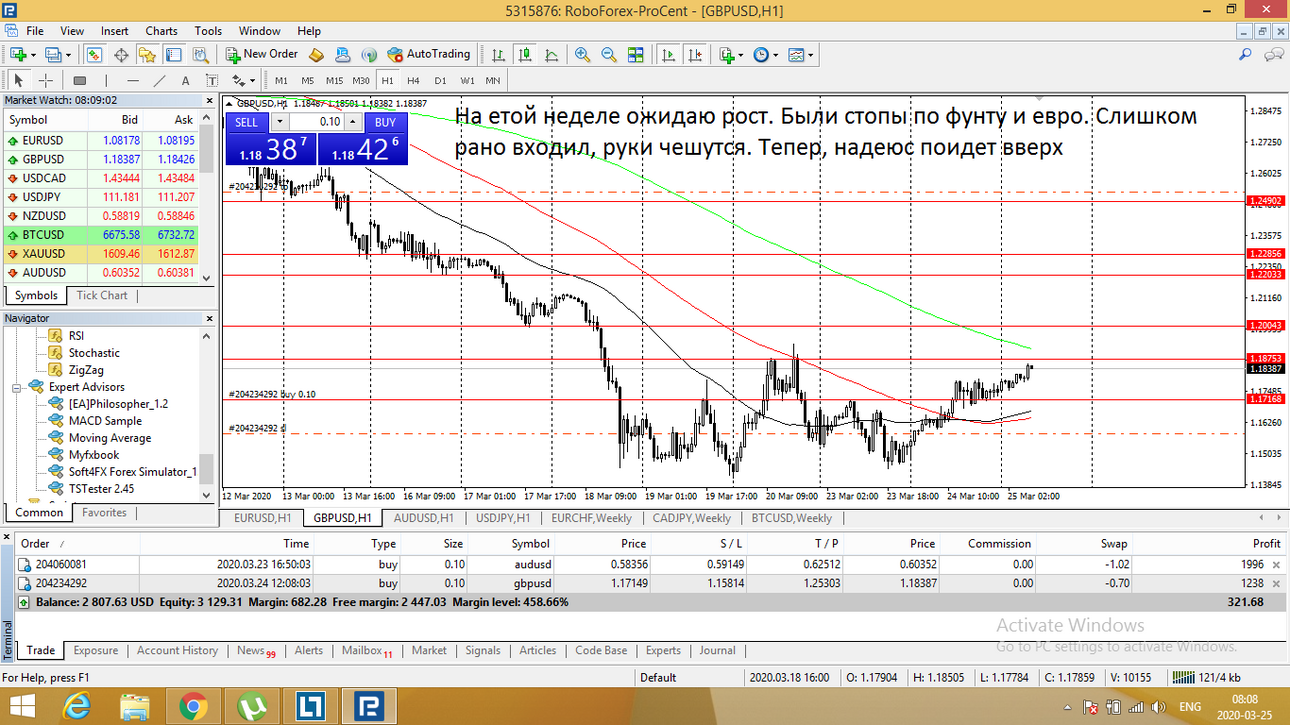Close the audusd order 204060081

(1275, 564)
